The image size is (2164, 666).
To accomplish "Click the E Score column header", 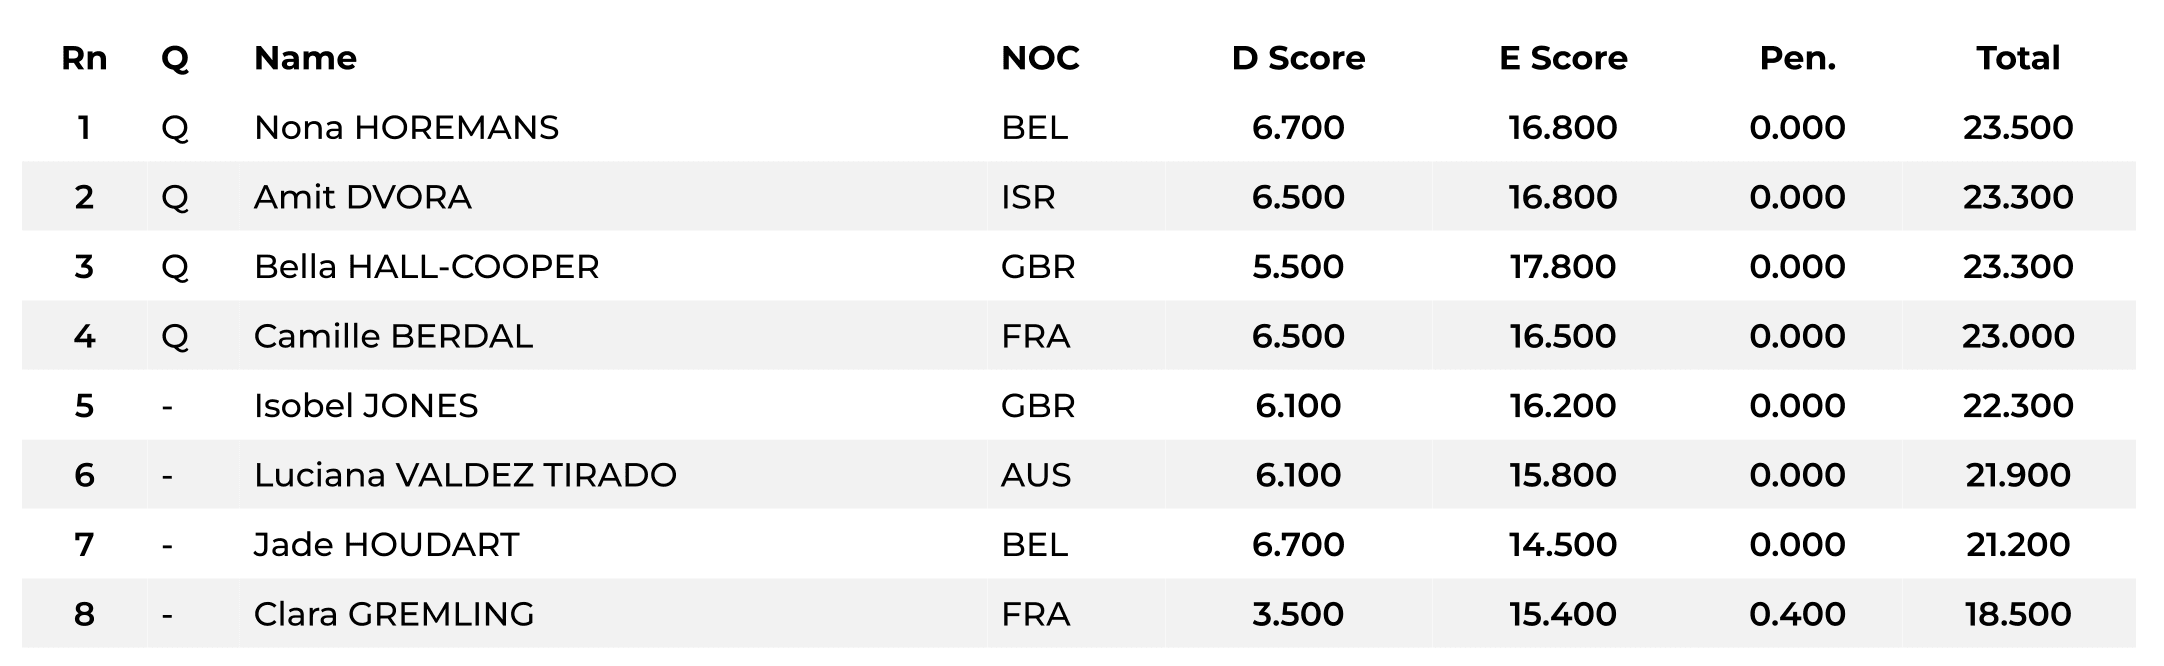I will click(1563, 58).
